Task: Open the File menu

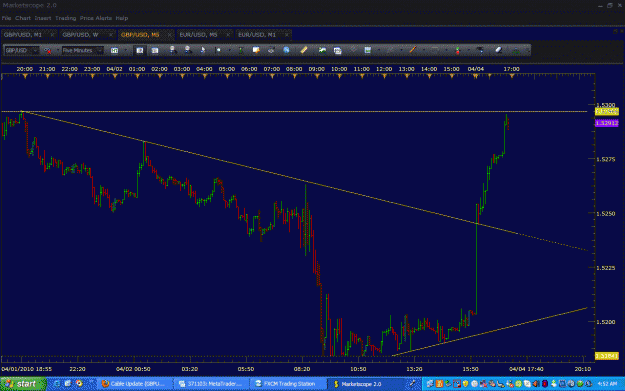Action: coord(6,18)
